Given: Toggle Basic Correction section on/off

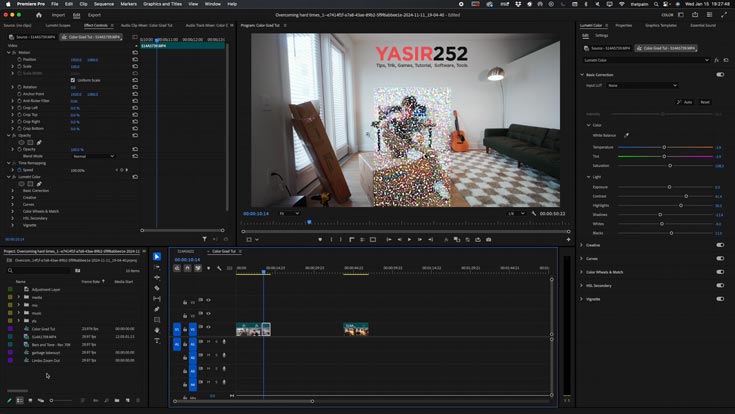Looking at the screenshot, I should pos(720,75).
